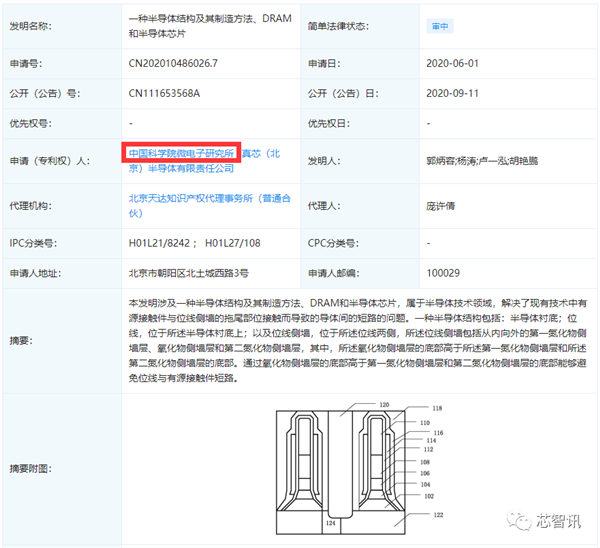Select application date 2020-06-01
This screenshot has width=600, height=548.
click(452, 63)
